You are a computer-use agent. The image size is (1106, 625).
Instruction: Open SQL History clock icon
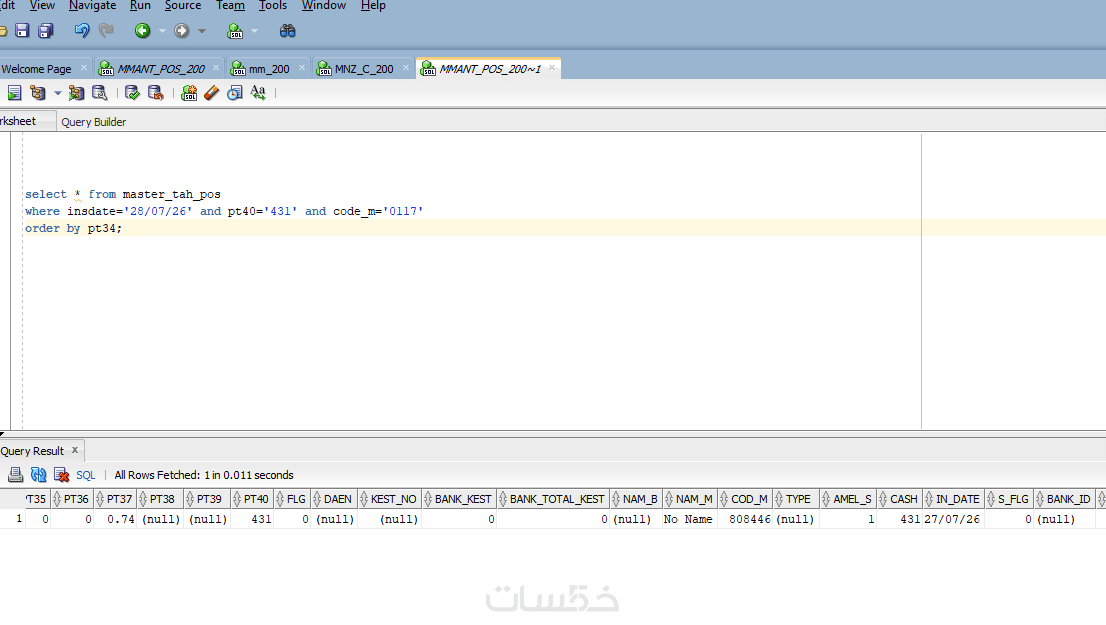(x=235, y=92)
